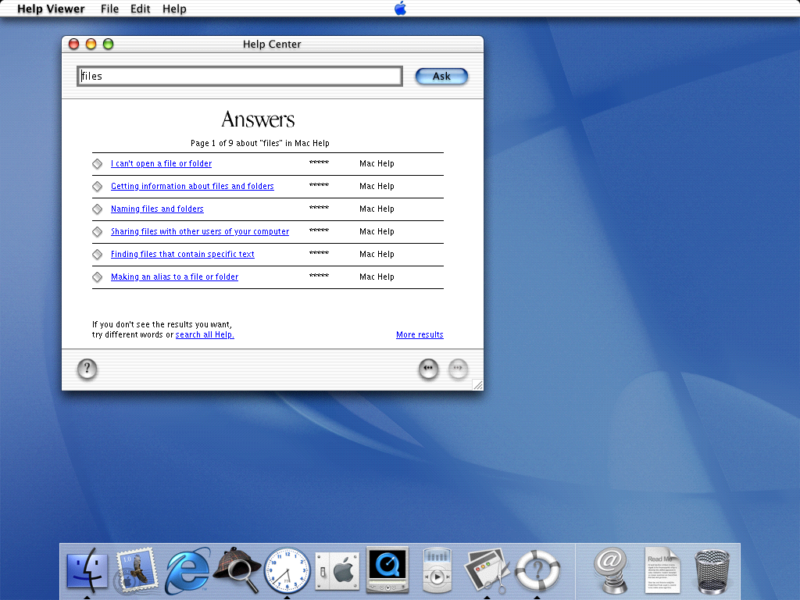Click inside the search text field
Viewport: 800px width, 600px height.
tap(238, 75)
